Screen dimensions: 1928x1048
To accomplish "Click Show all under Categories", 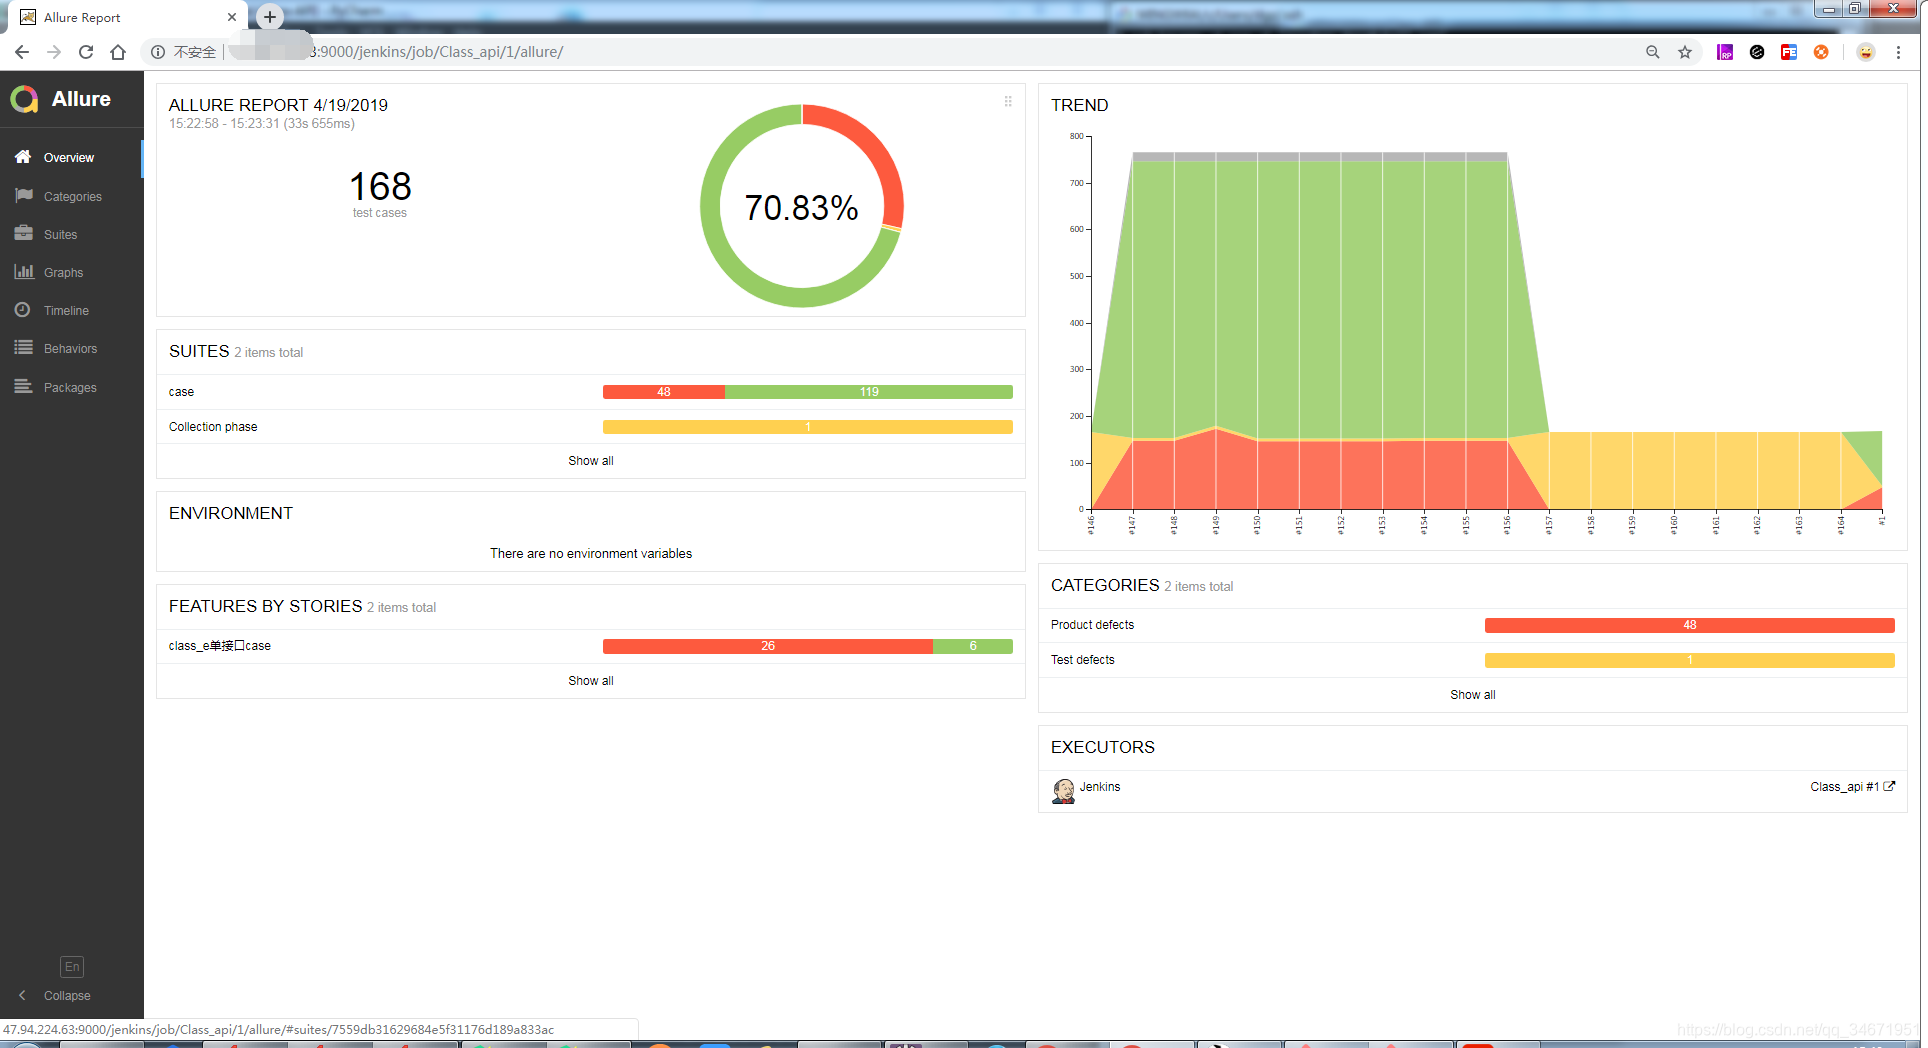I will (1473, 695).
